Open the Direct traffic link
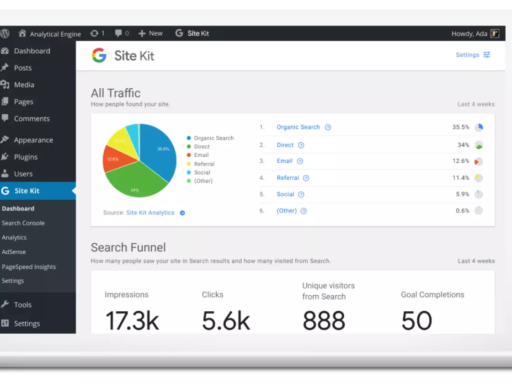This screenshot has height=384, width=512. click(x=285, y=145)
